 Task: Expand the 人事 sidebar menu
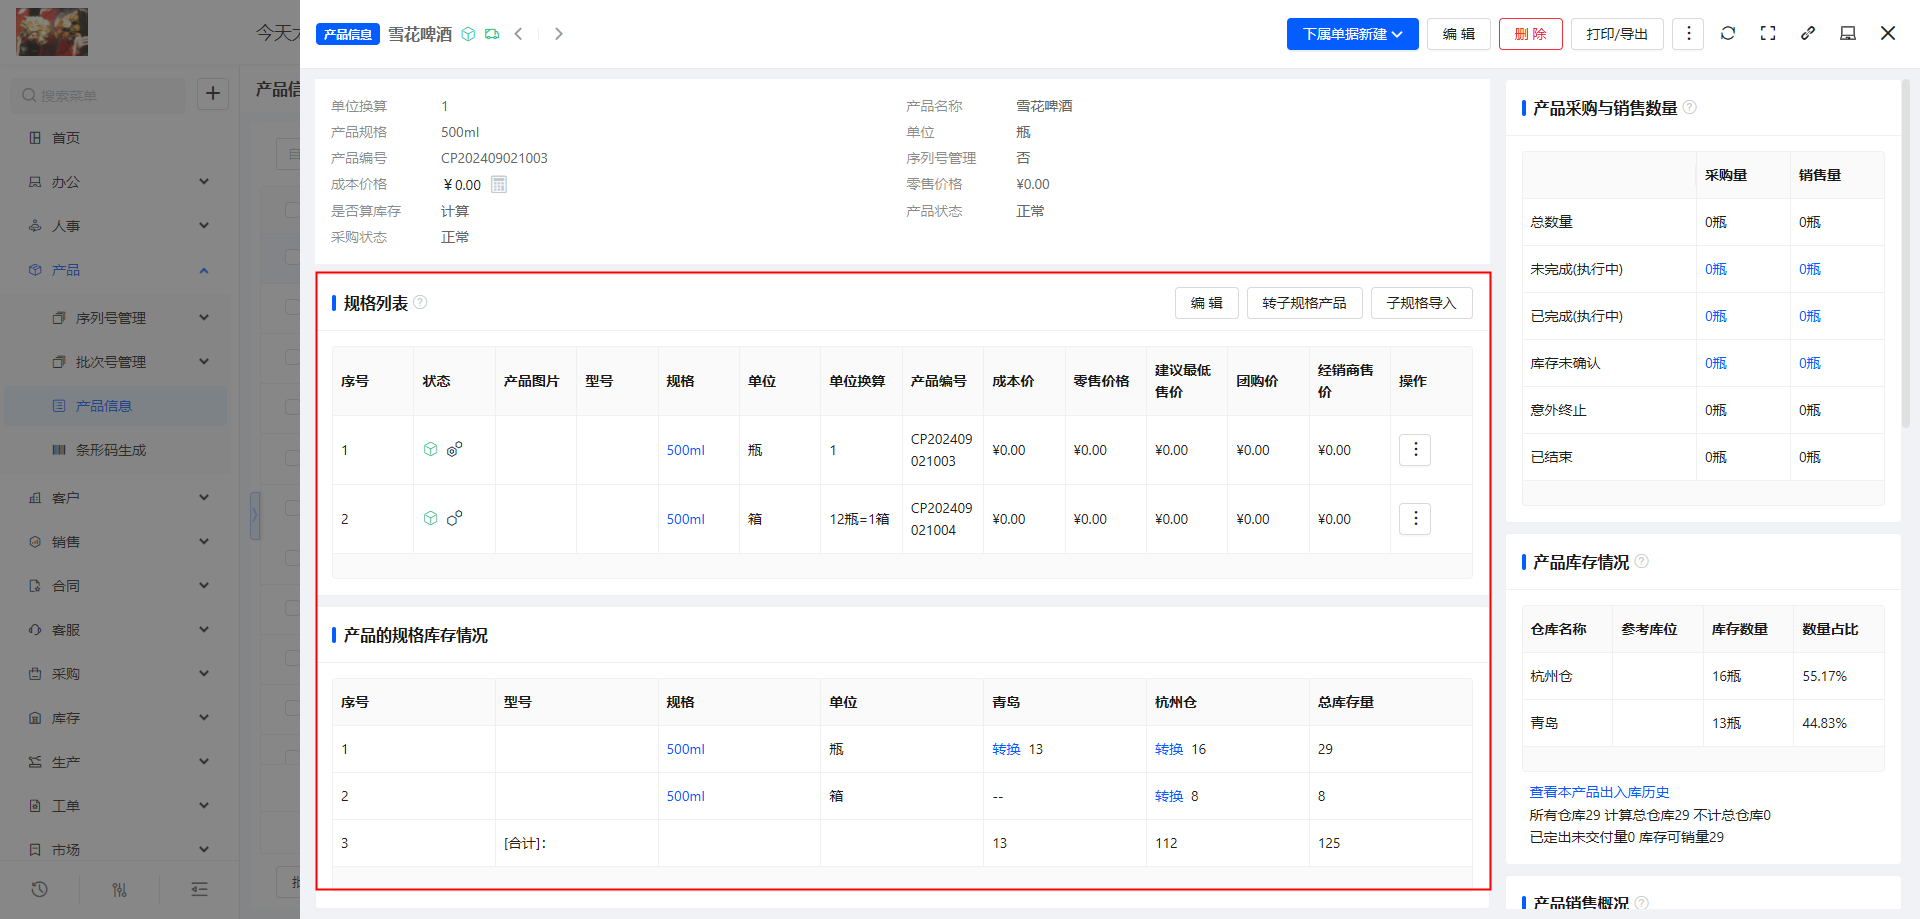point(120,226)
